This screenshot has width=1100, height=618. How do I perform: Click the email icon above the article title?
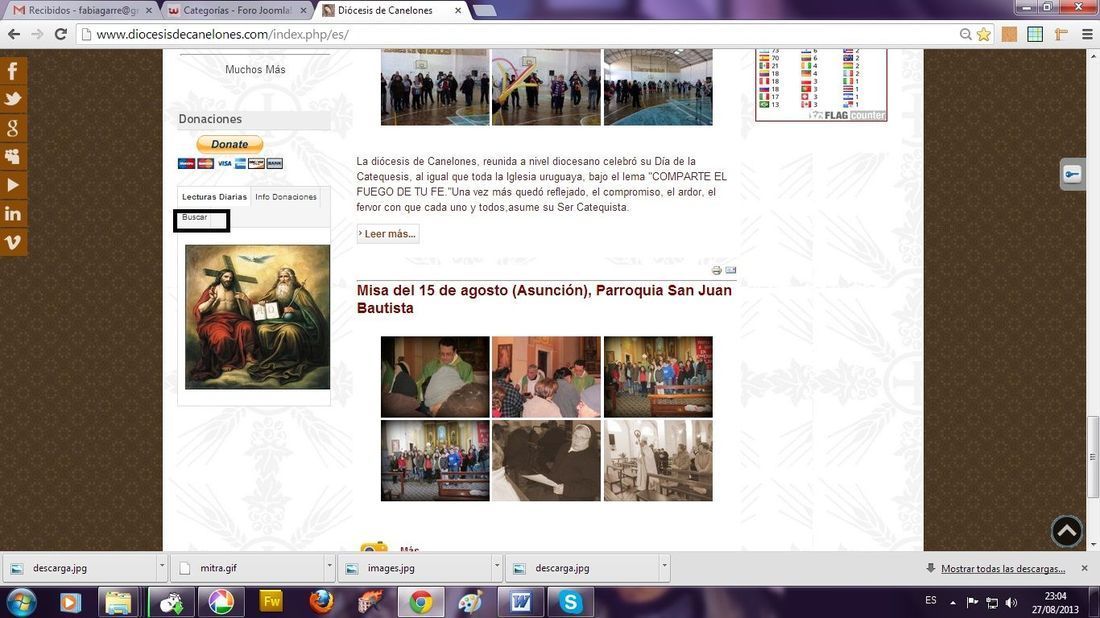point(730,270)
